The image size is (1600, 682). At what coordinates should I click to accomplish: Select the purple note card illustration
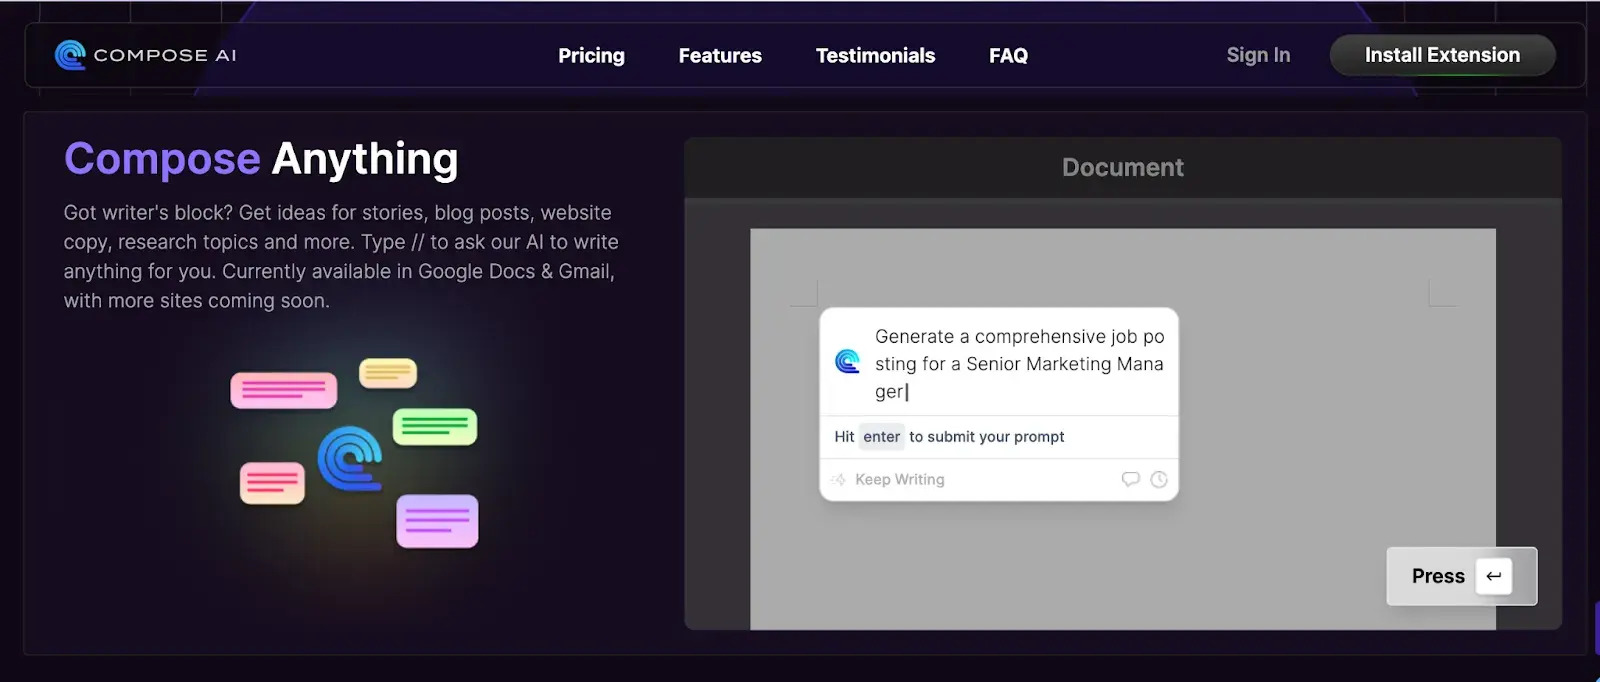tap(437, 521)
